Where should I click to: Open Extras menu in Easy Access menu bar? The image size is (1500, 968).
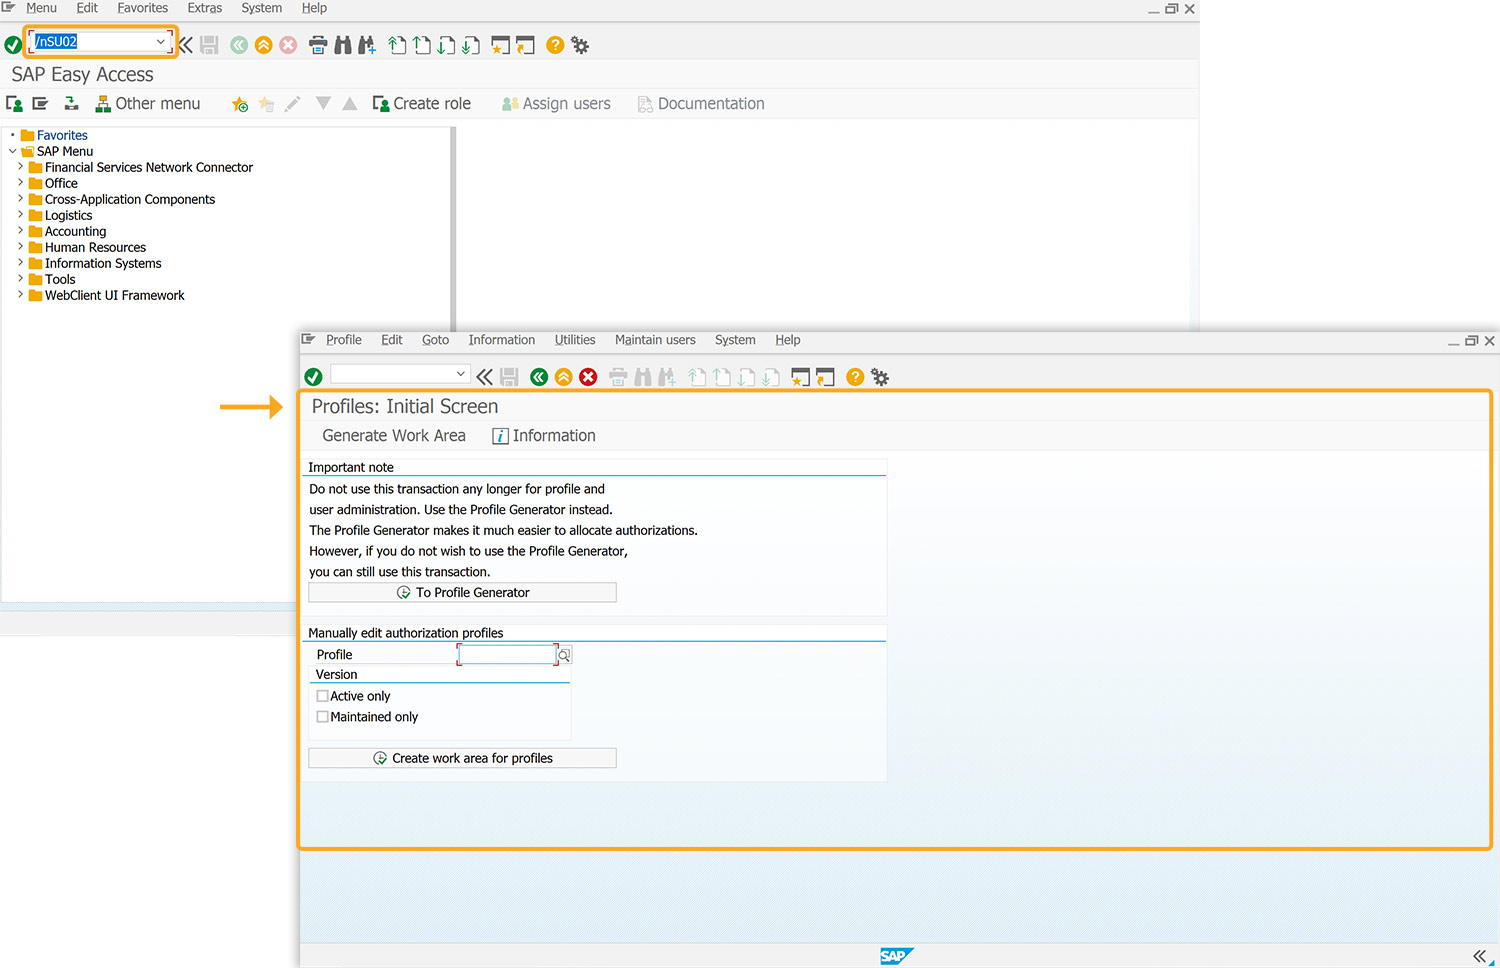click(205, 8)
